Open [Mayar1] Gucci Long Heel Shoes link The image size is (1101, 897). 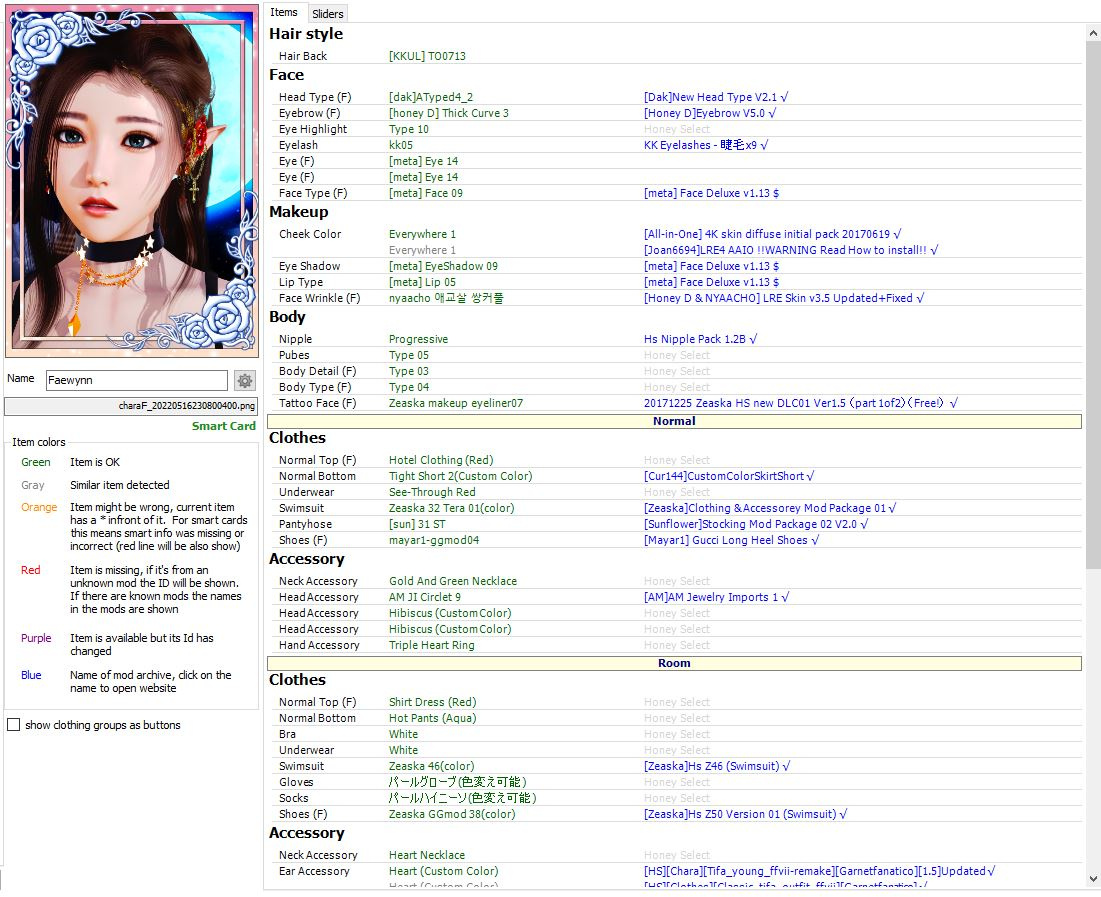pyautogui.click(x=731, y=540)
